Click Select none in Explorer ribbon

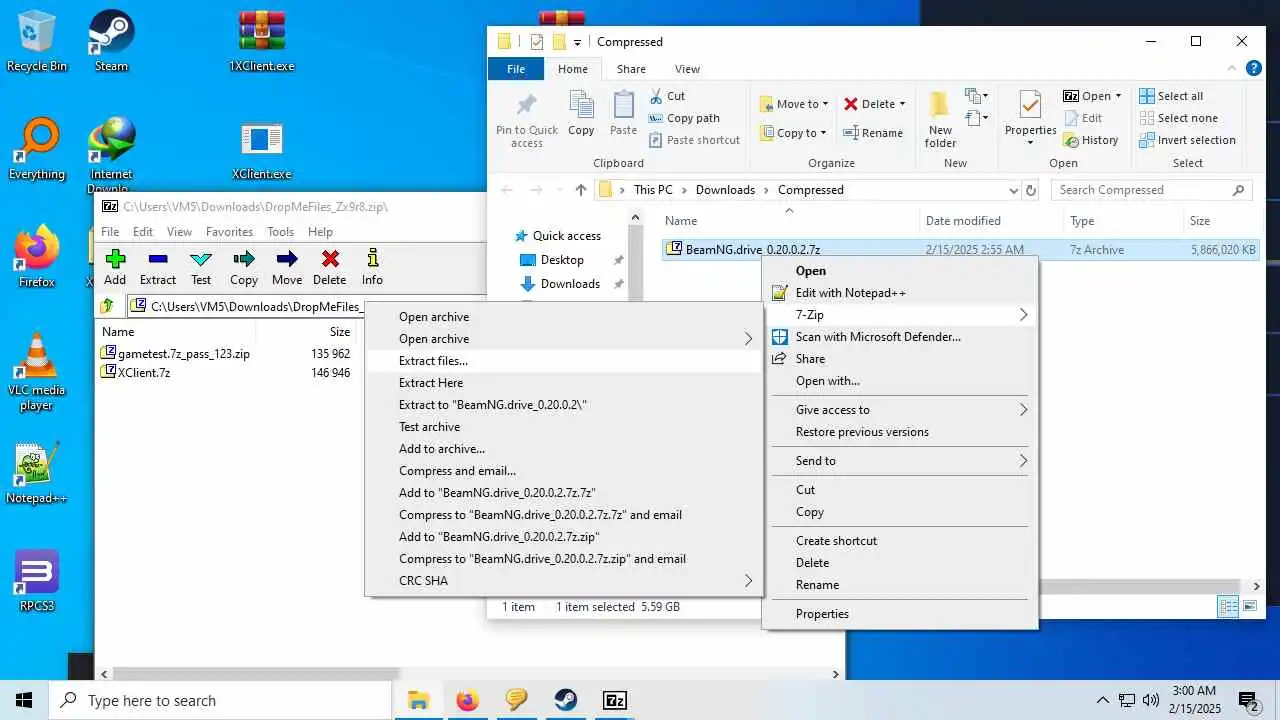pos(1177,118)
